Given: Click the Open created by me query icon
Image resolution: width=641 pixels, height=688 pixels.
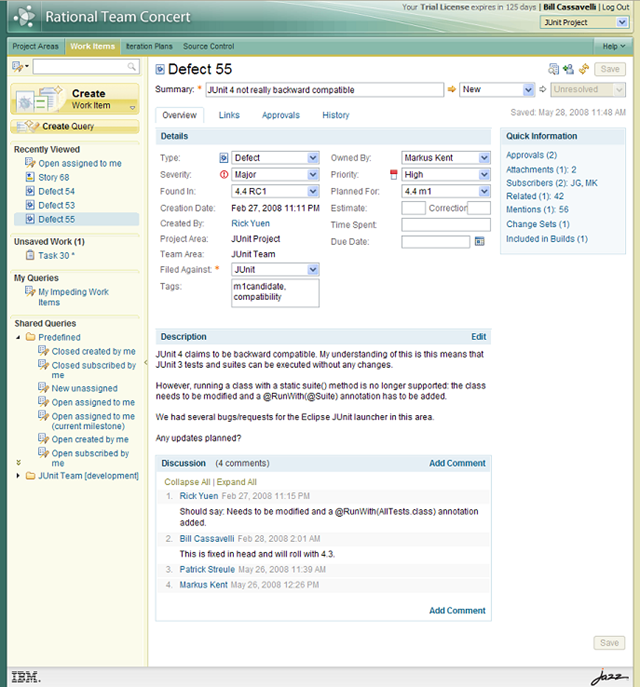Looking at the screenshot, I should (43, 439).
